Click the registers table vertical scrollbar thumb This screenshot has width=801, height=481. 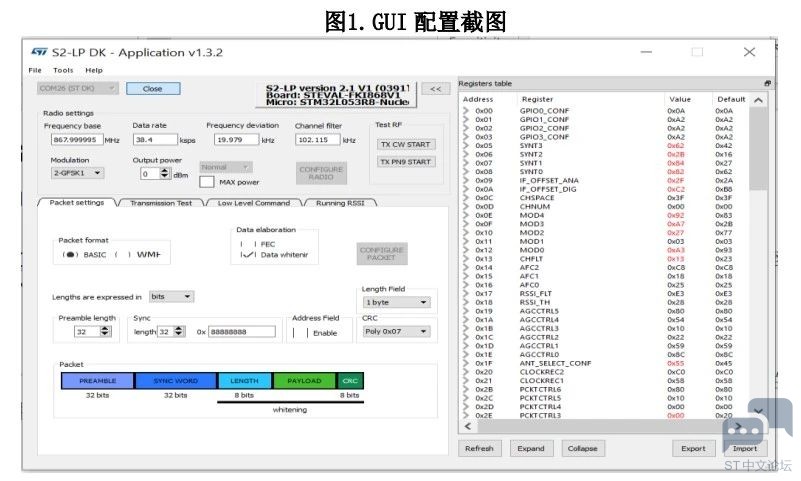pyautogui.click(x=758, y=148)
